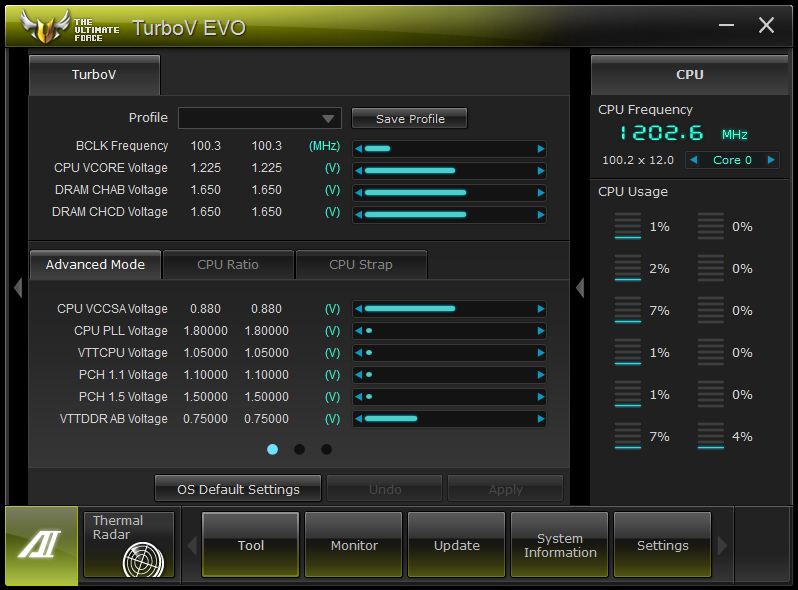Adjust CPU VCORE Voltage slider bar
Viewport: 798px width, 590px height.
(x=449, y=171)
